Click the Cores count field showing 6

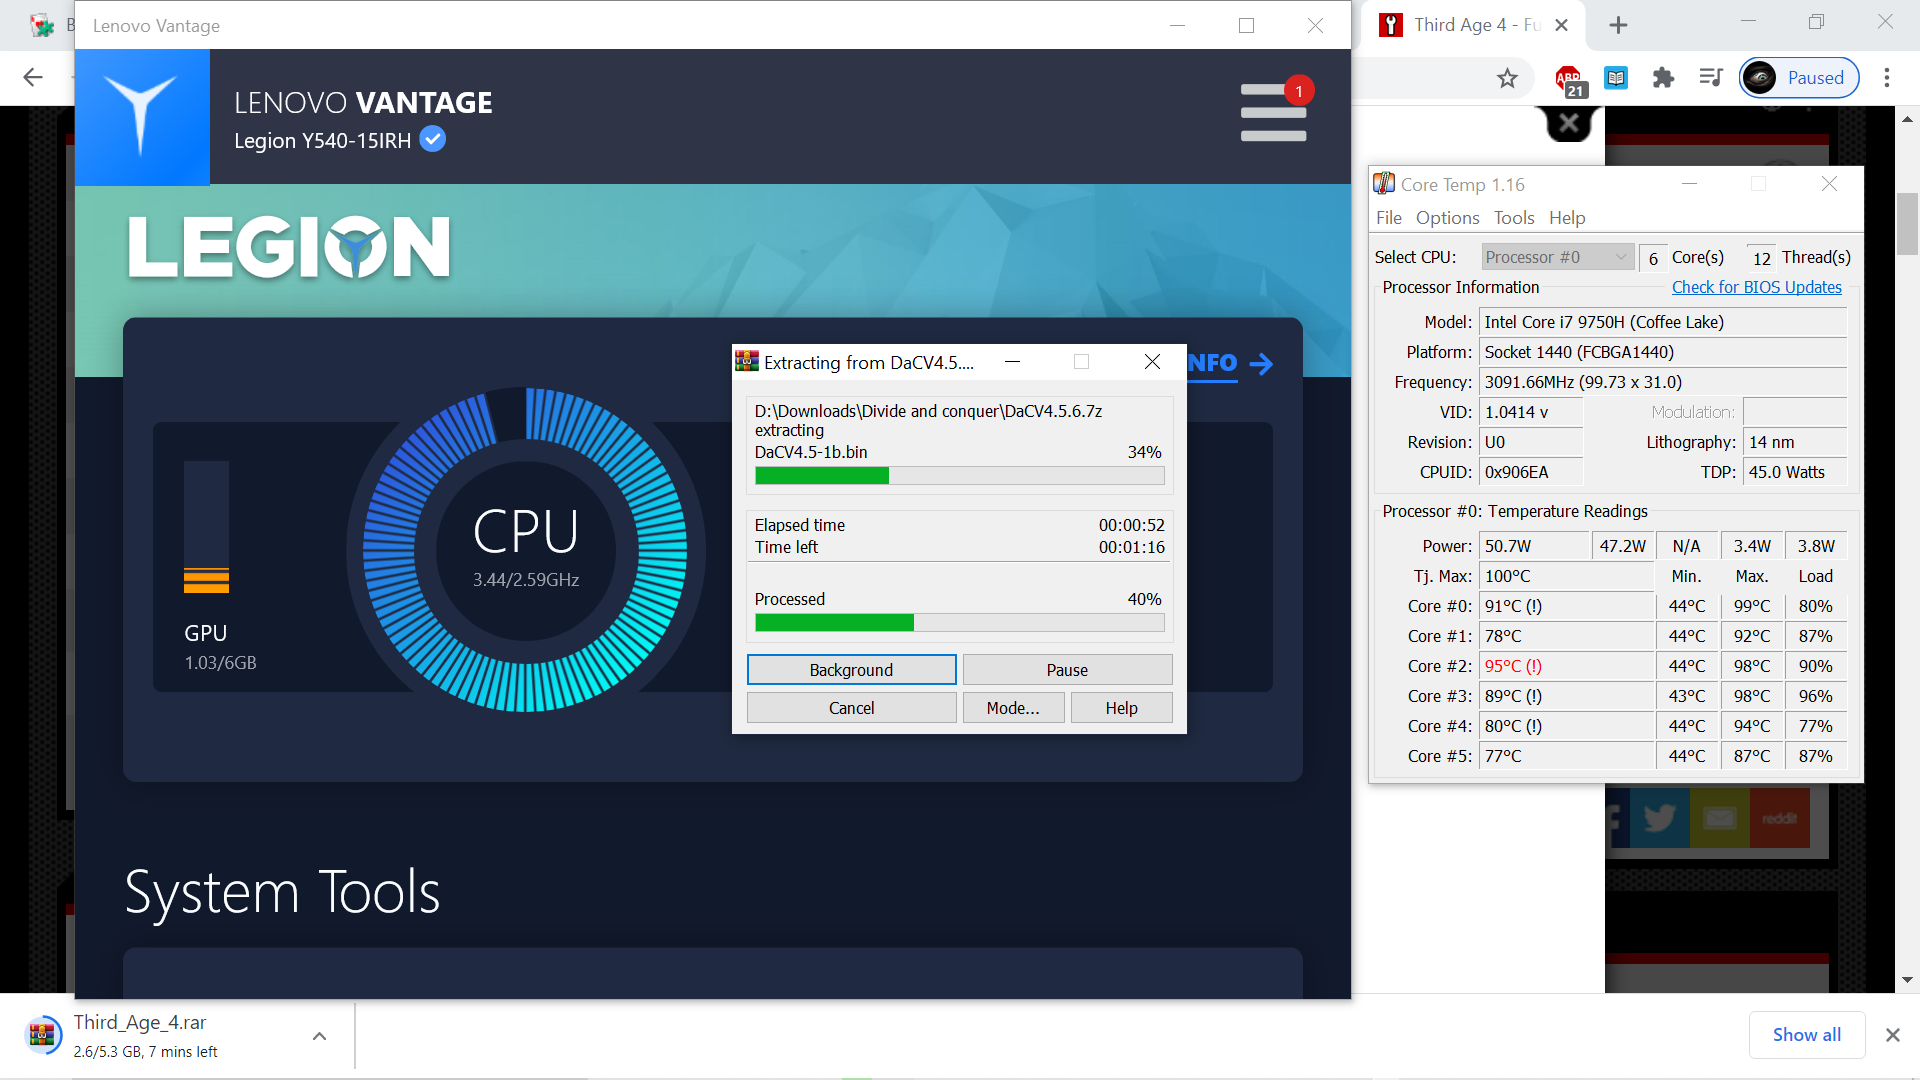point(1653,258)
